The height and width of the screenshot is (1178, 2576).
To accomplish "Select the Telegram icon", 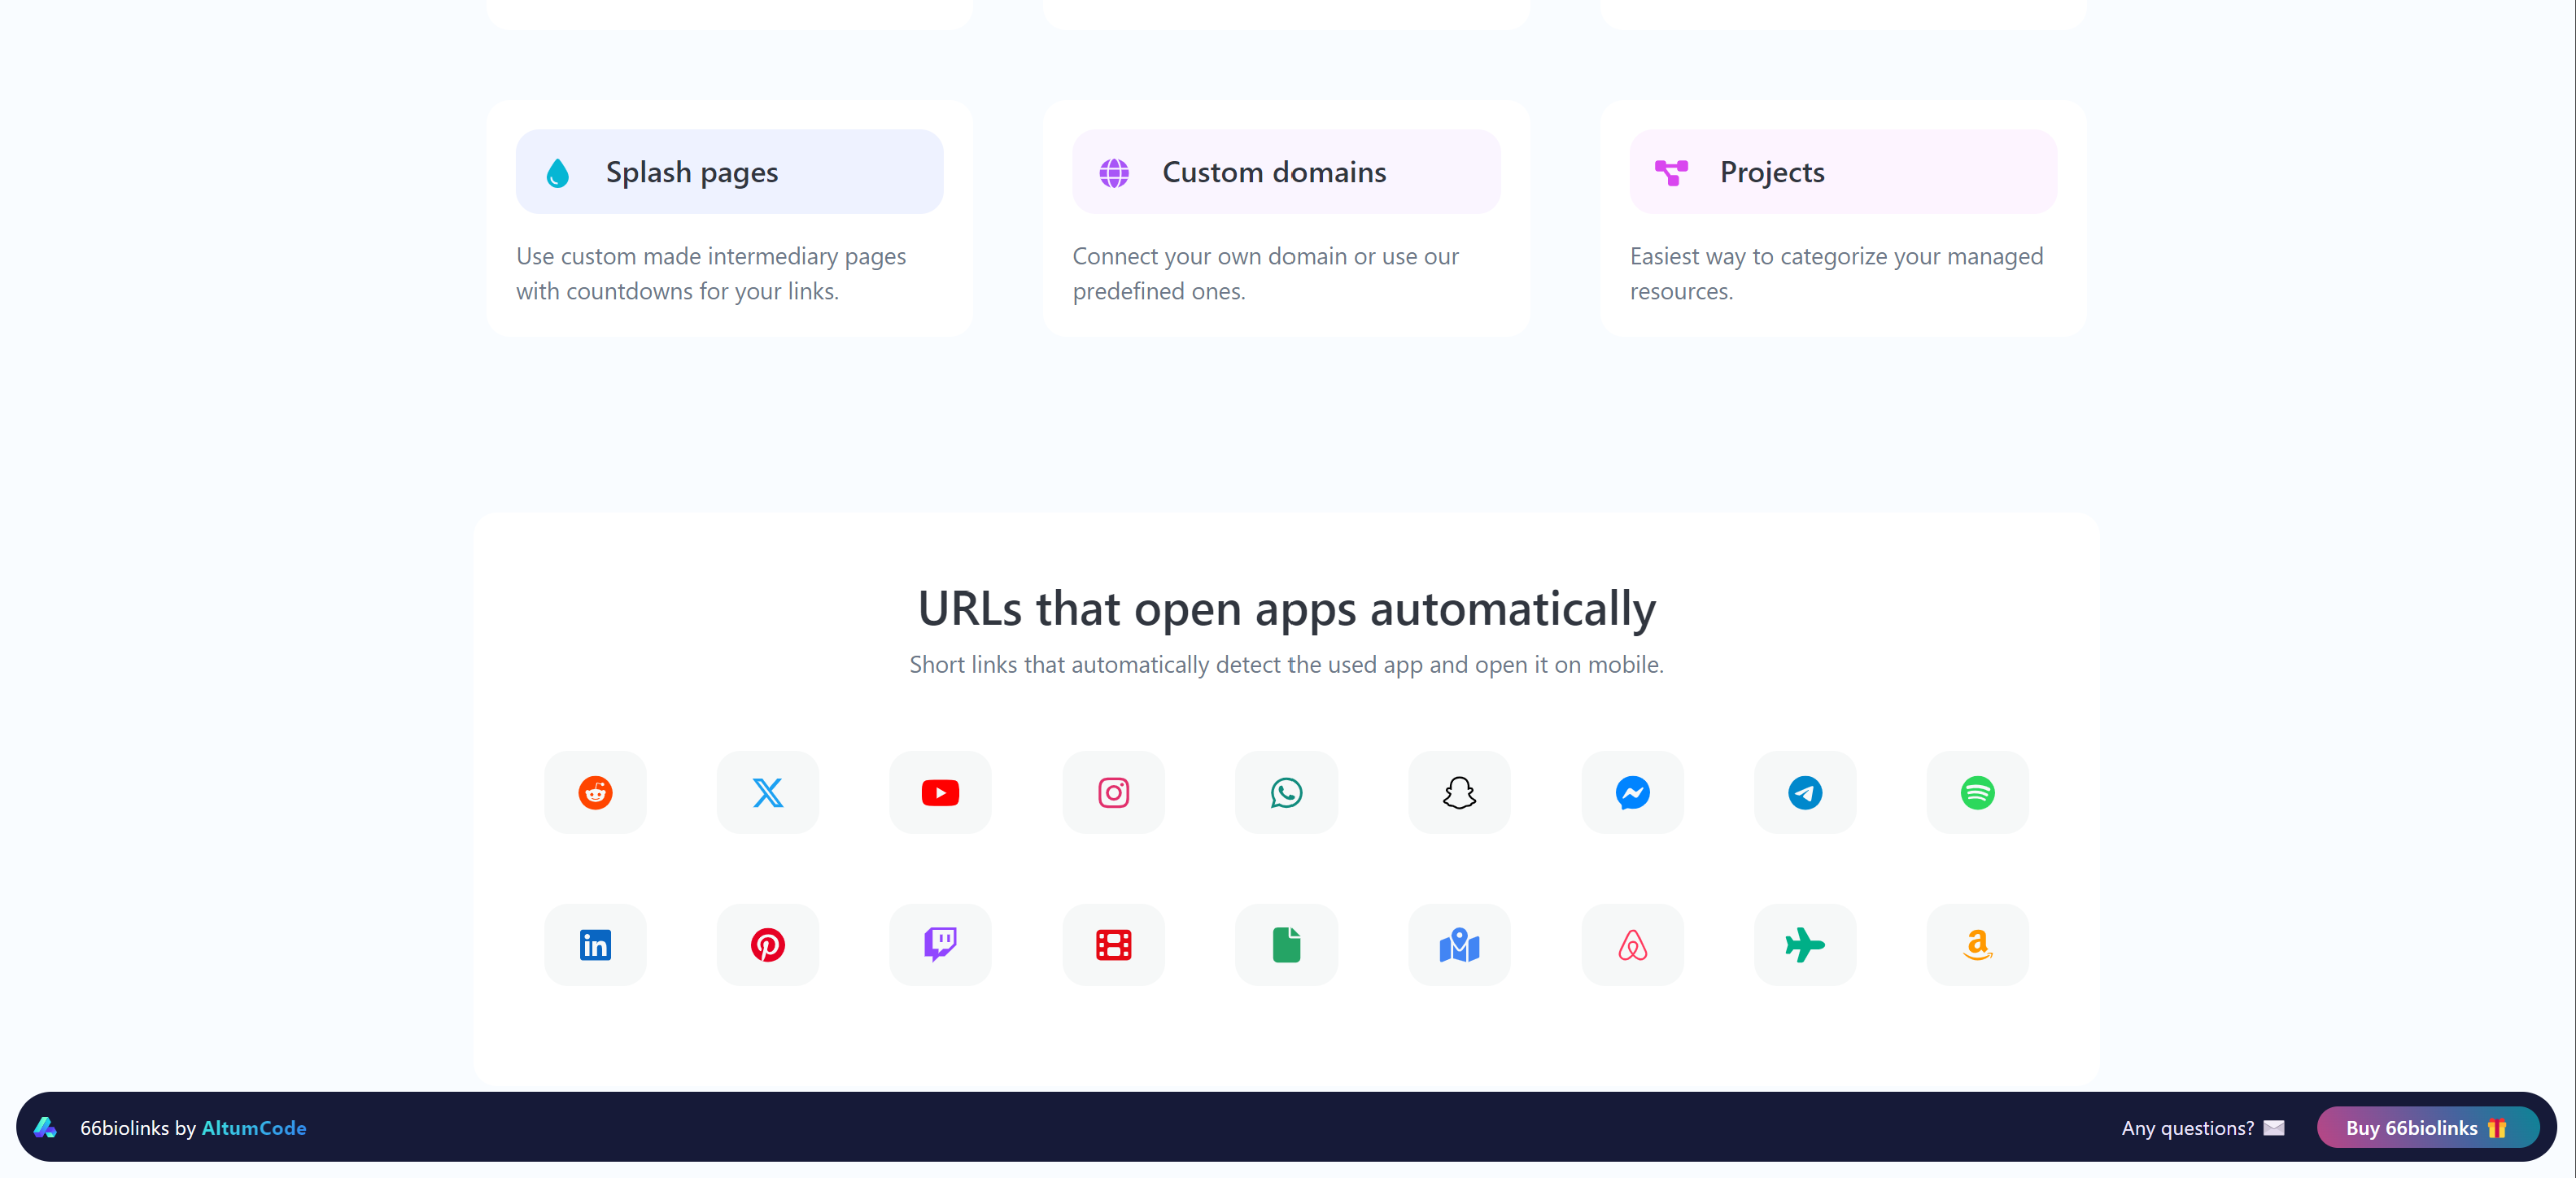I will (x=1804, y=792).
